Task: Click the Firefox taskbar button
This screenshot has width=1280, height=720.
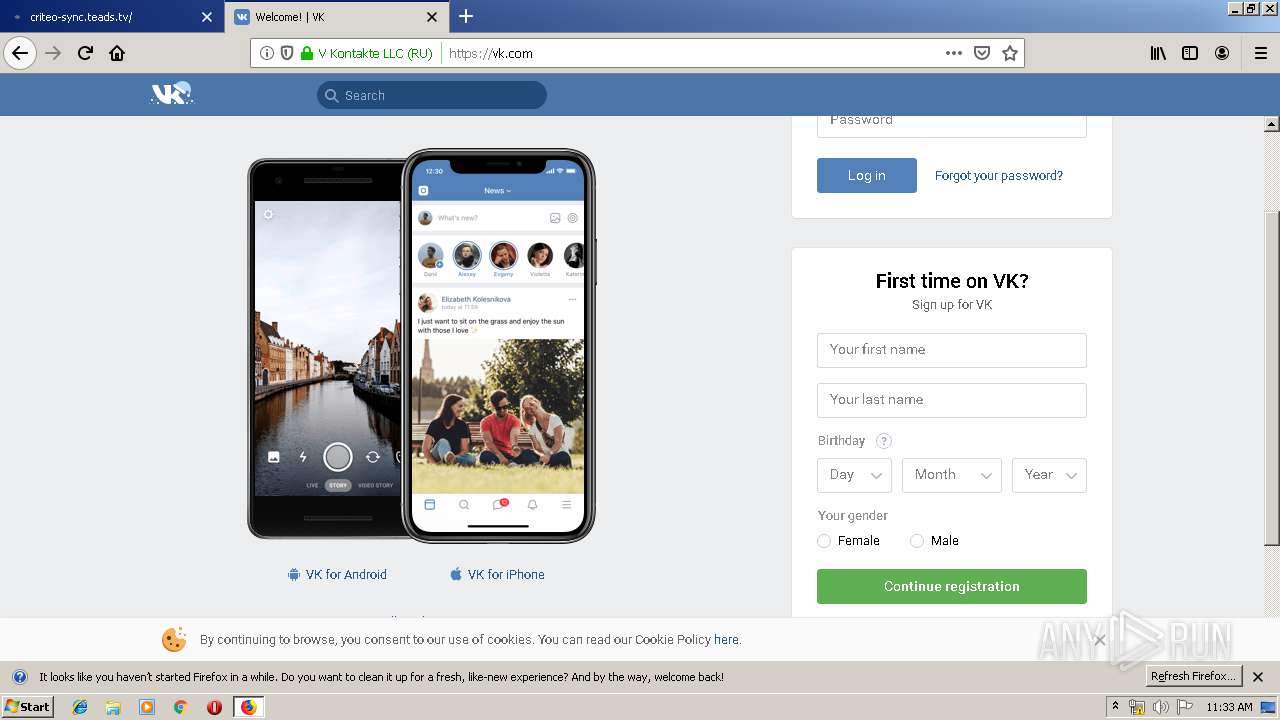Action: tap(248, 707)
